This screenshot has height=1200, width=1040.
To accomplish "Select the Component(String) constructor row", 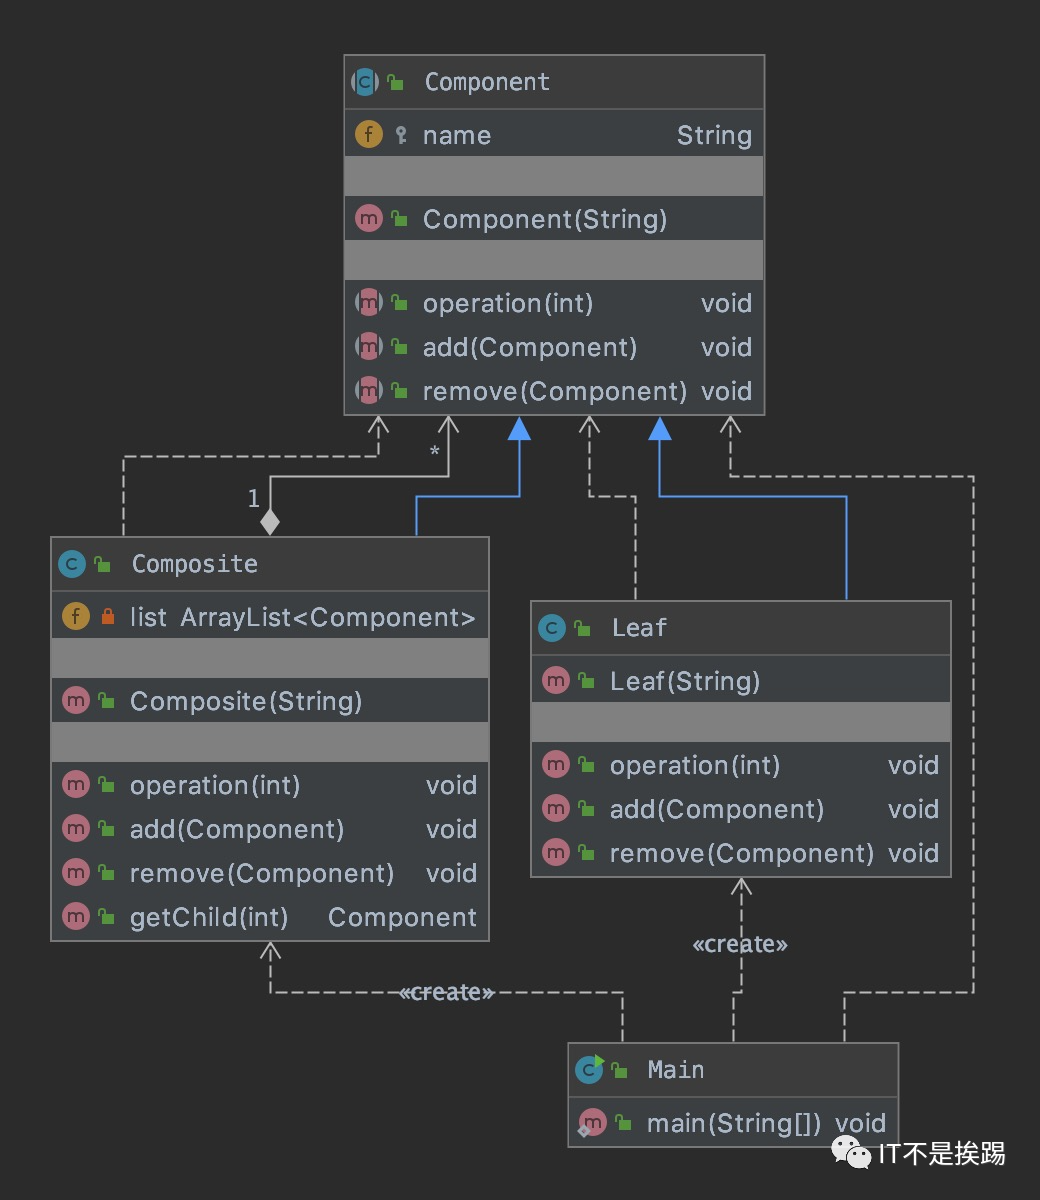I will click(x=554, y=219).
